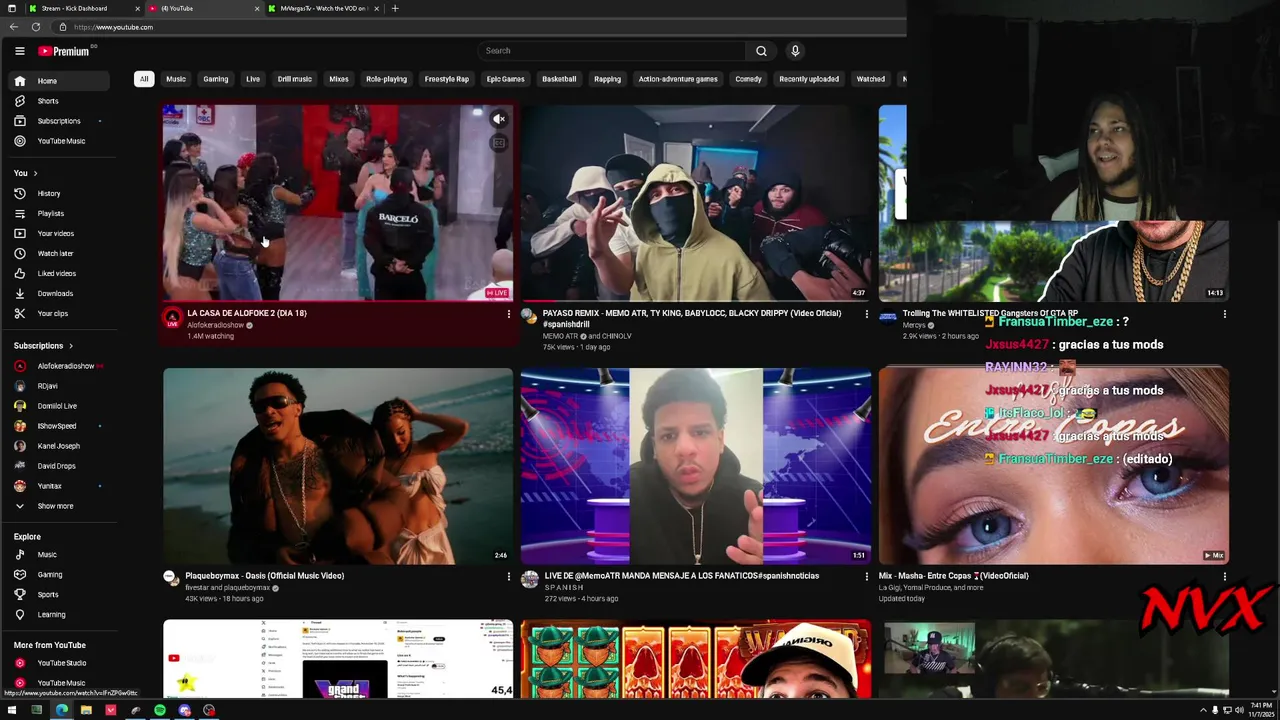The image size is (1280, 720).
Task: Open Shorts in the sidebar
Action: coord(59,101)
